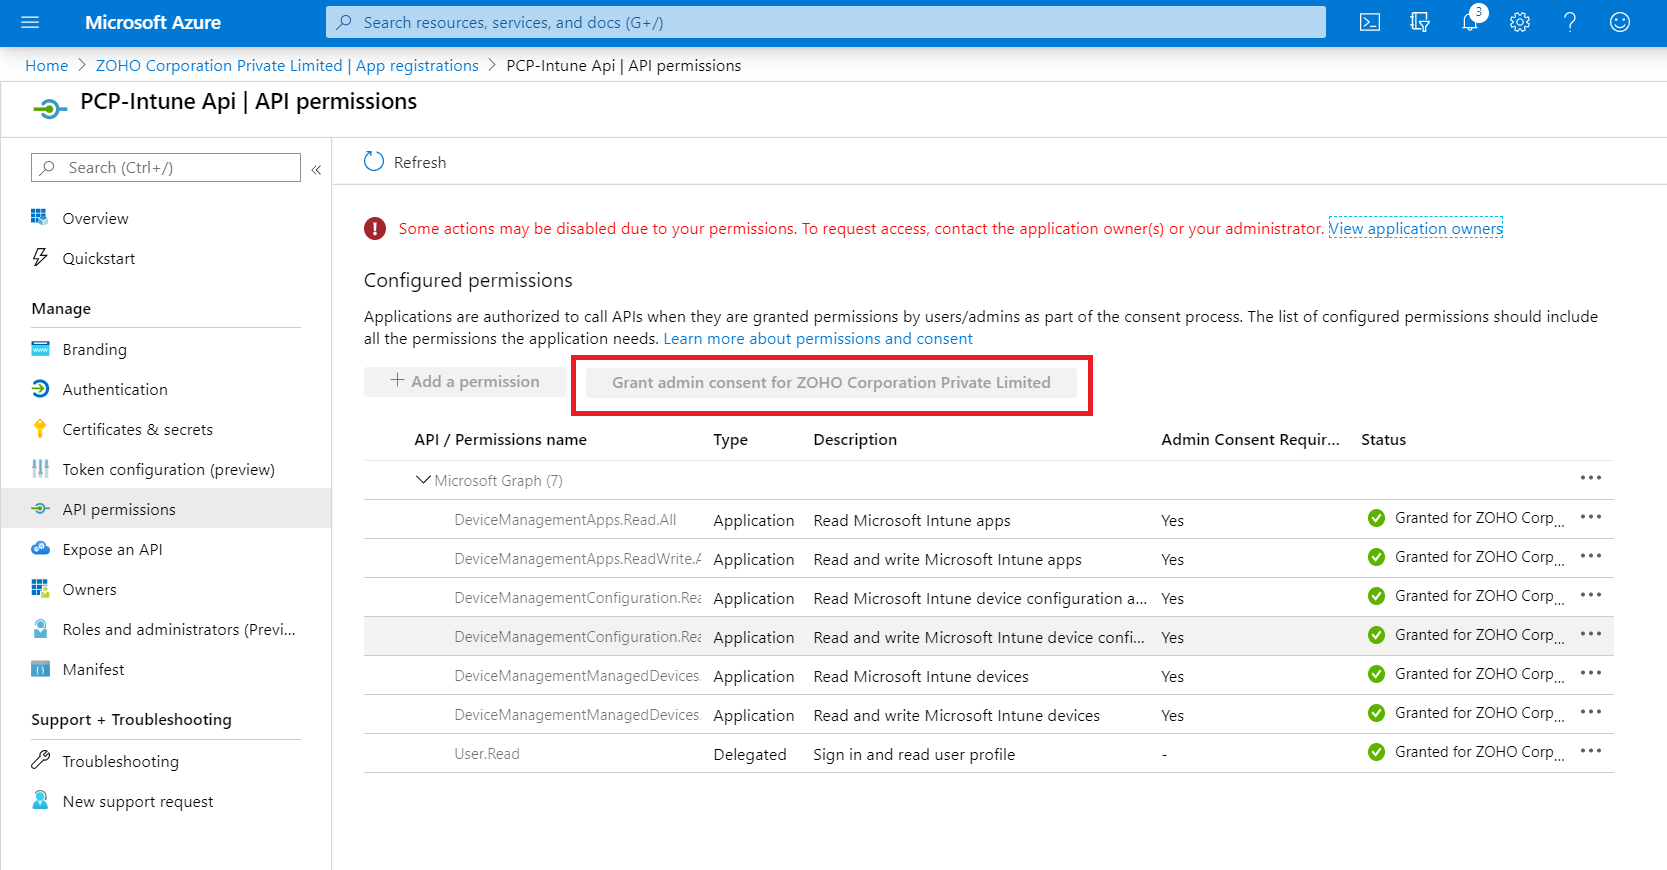Screen dimensions: 1667x870
Task: Click the red error warning icon
Action: click(375, 228)
